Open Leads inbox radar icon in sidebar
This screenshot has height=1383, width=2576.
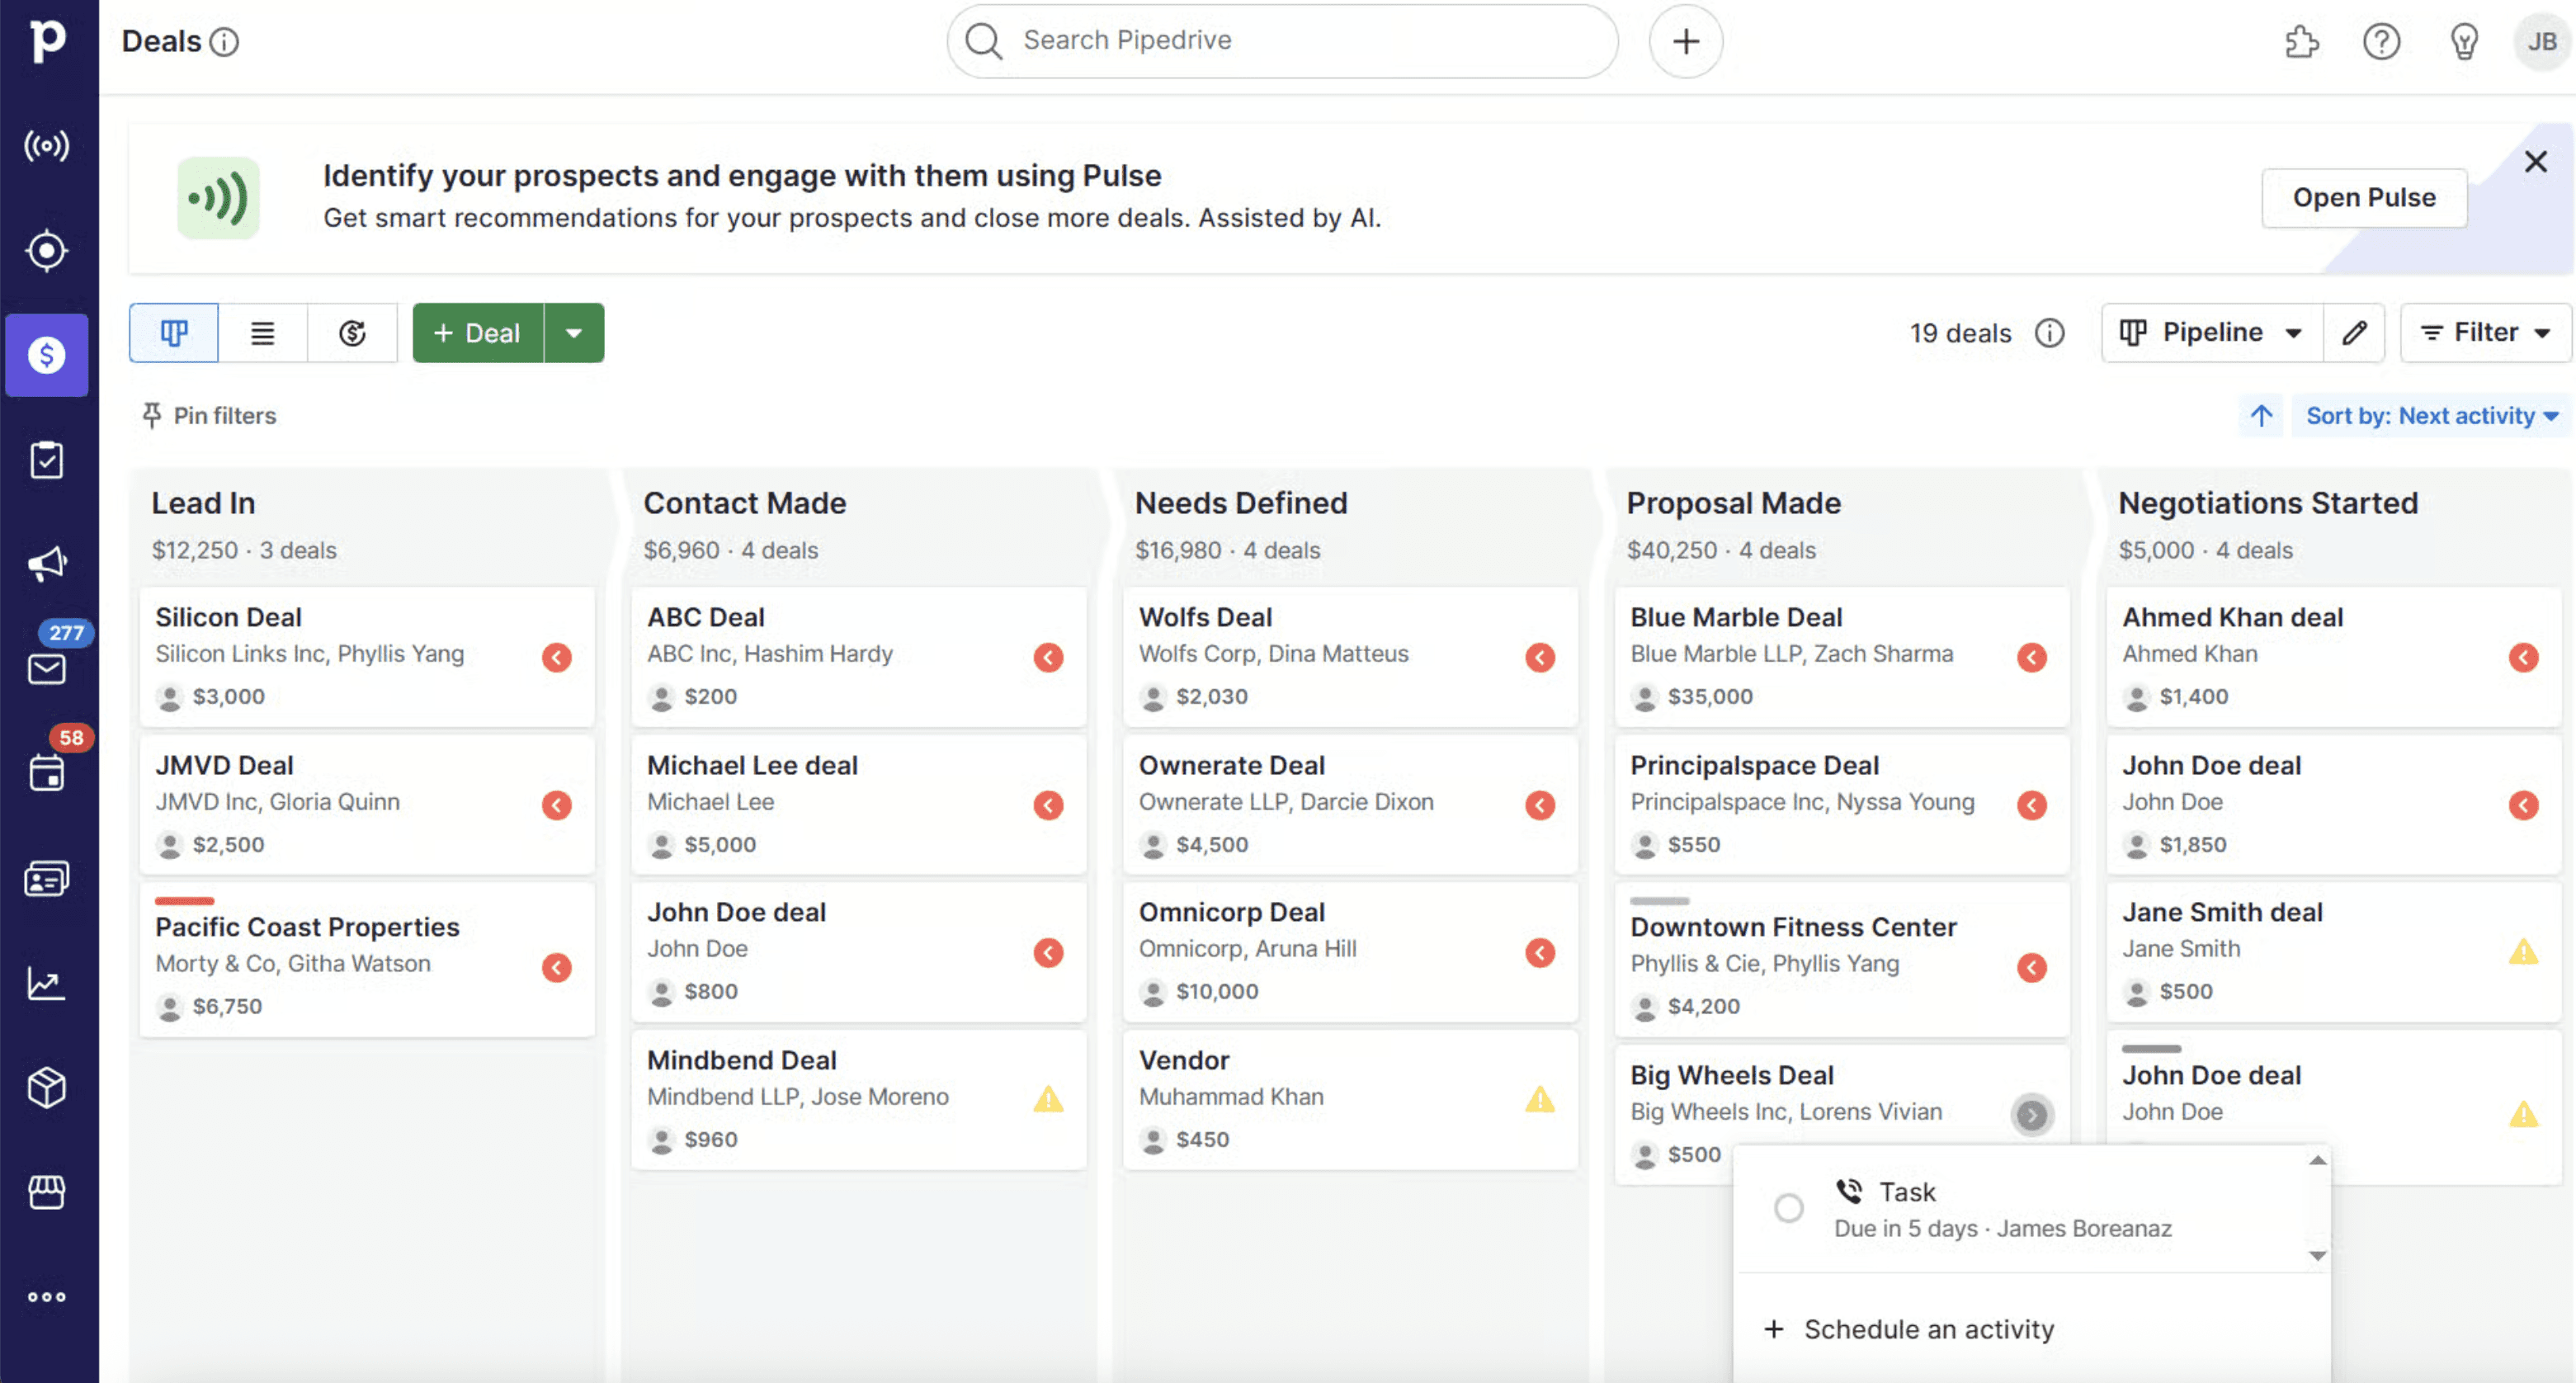click(x=46, y=250)
